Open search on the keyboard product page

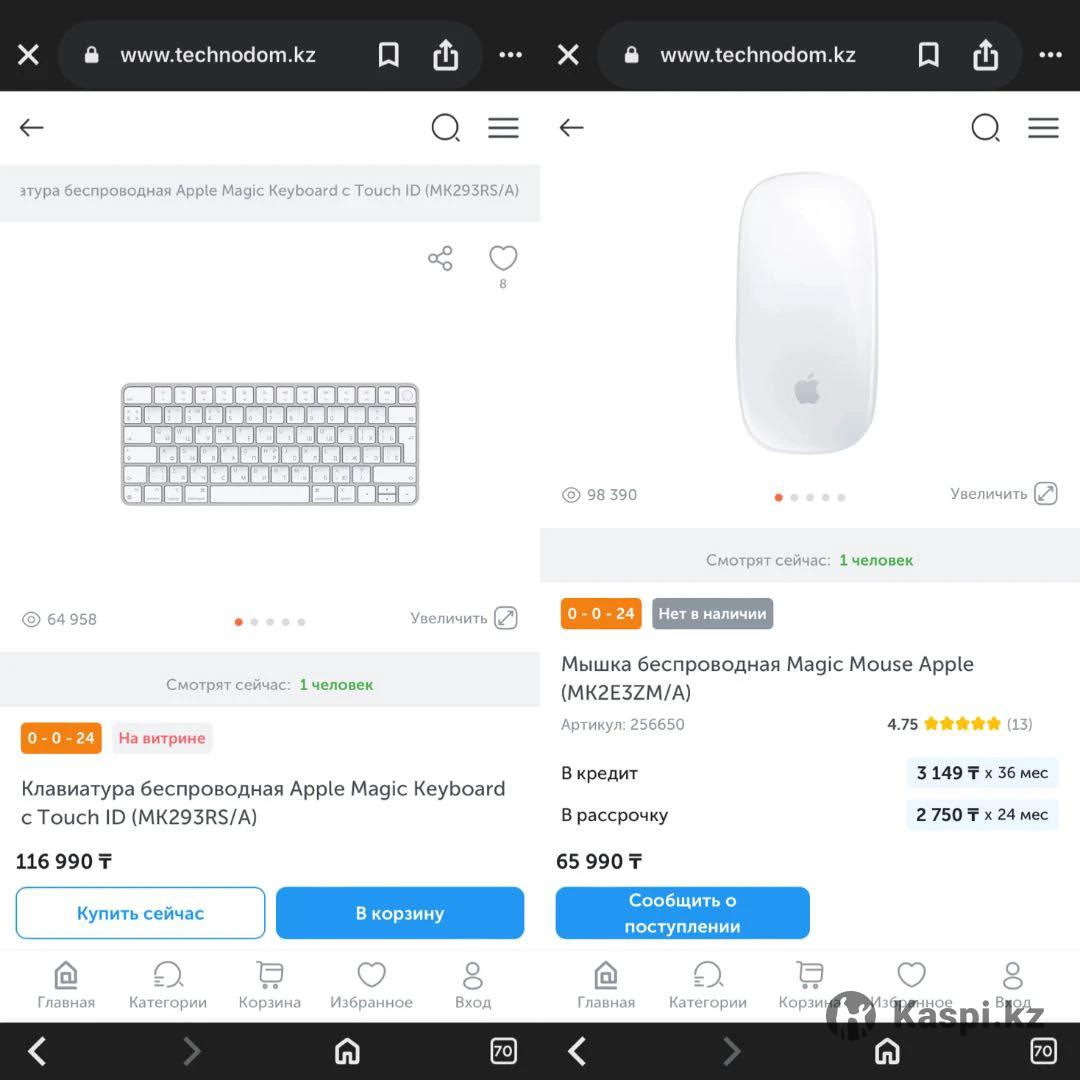[445, 128]
